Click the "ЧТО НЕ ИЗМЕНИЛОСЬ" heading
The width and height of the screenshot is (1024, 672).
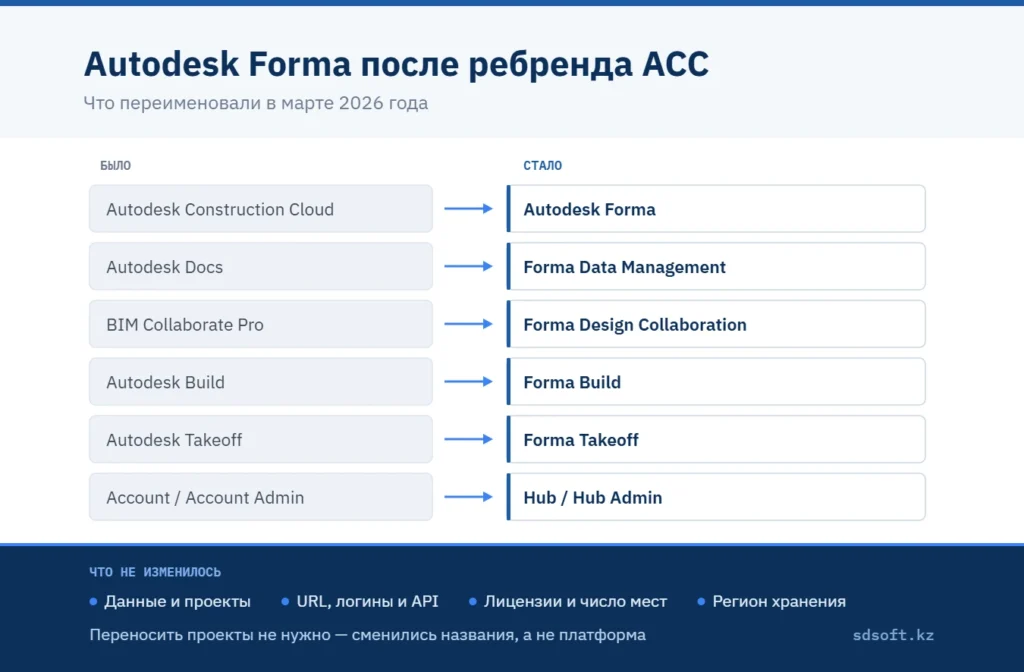coord(155,572)
